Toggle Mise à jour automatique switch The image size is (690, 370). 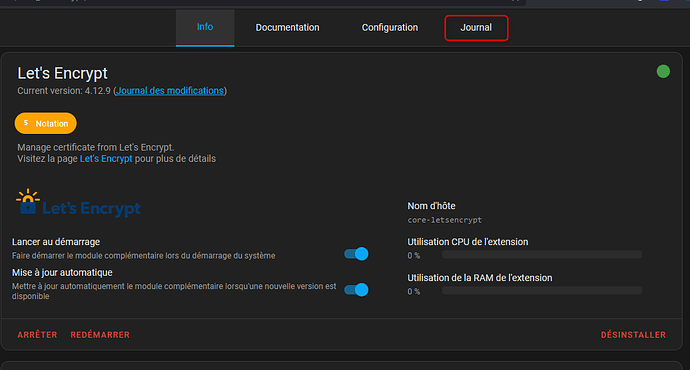356,290
